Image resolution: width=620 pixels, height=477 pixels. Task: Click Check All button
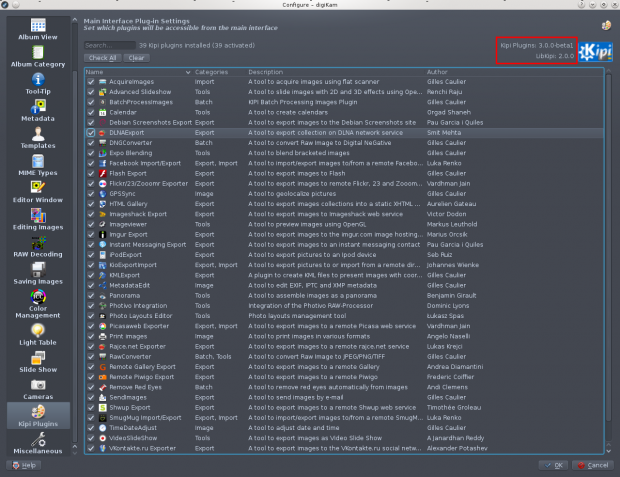tap(102, 58)
